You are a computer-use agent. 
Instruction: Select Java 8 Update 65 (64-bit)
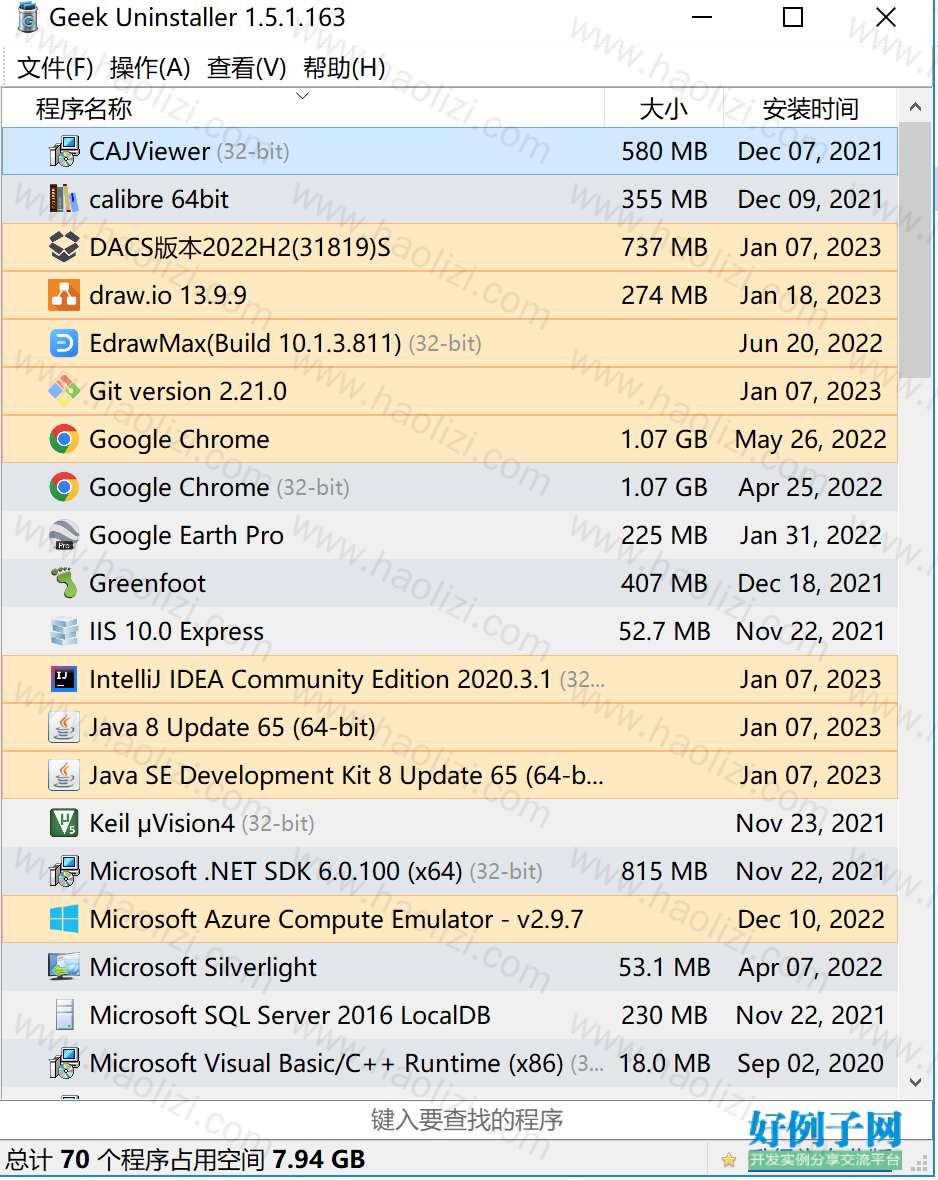tap(233, 727)
